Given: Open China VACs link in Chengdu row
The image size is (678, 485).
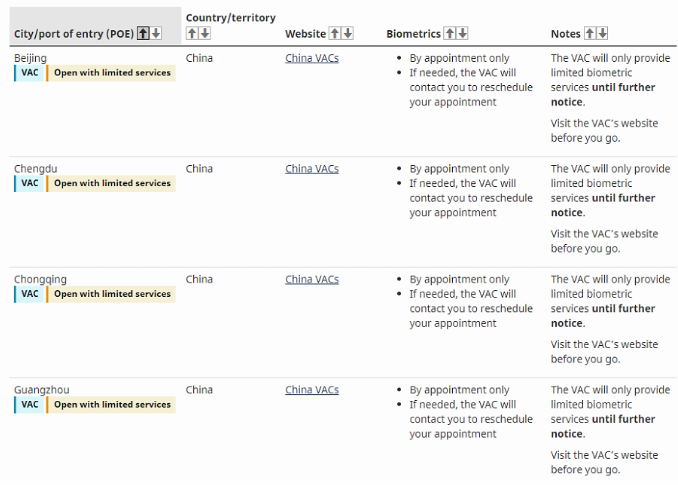Looking at the screenshot, I should [312, 169].
